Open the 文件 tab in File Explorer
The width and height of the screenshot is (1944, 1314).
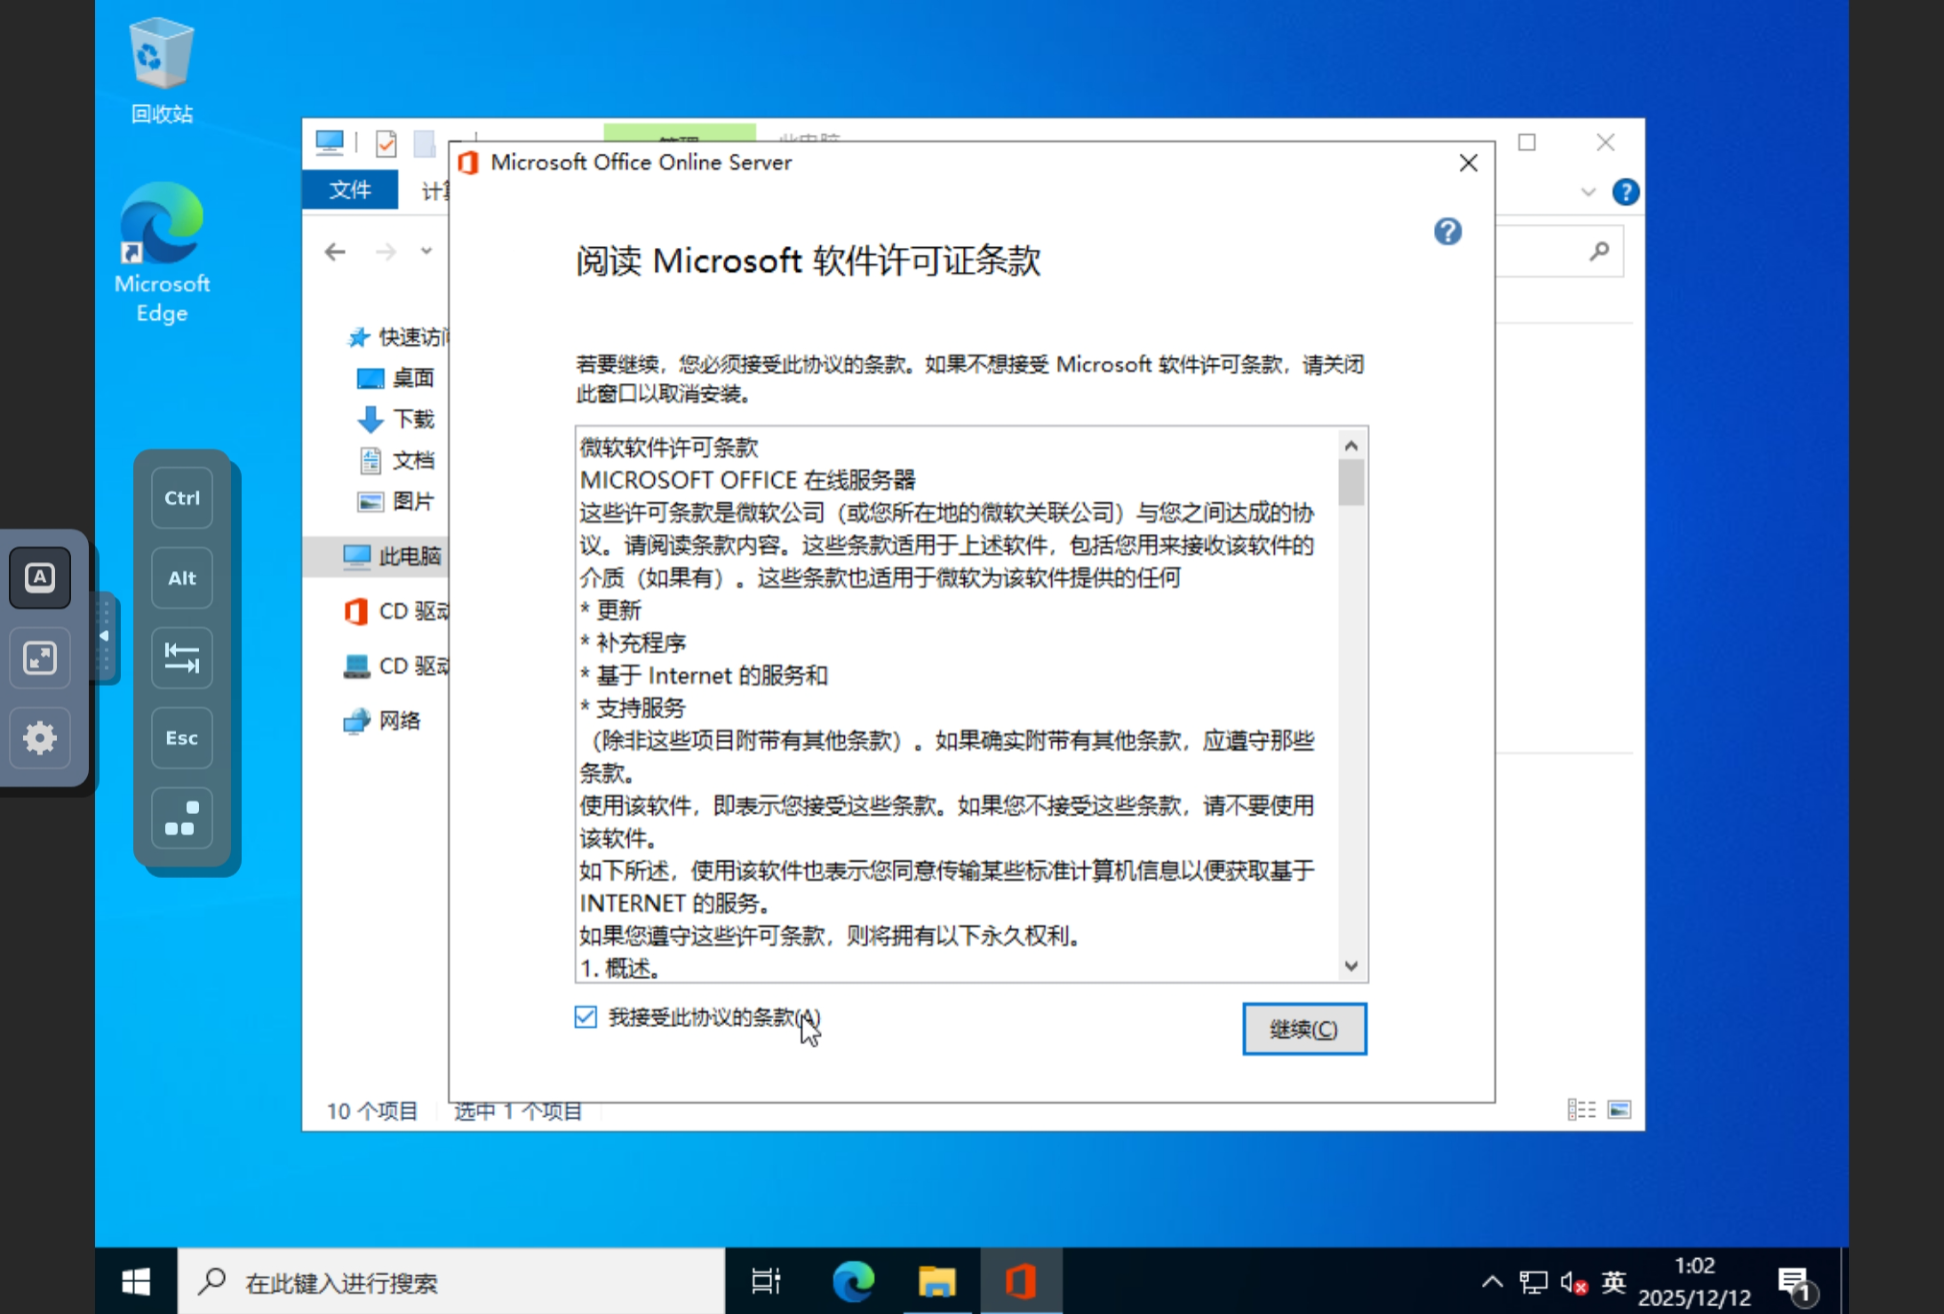(x=350, y=190)
